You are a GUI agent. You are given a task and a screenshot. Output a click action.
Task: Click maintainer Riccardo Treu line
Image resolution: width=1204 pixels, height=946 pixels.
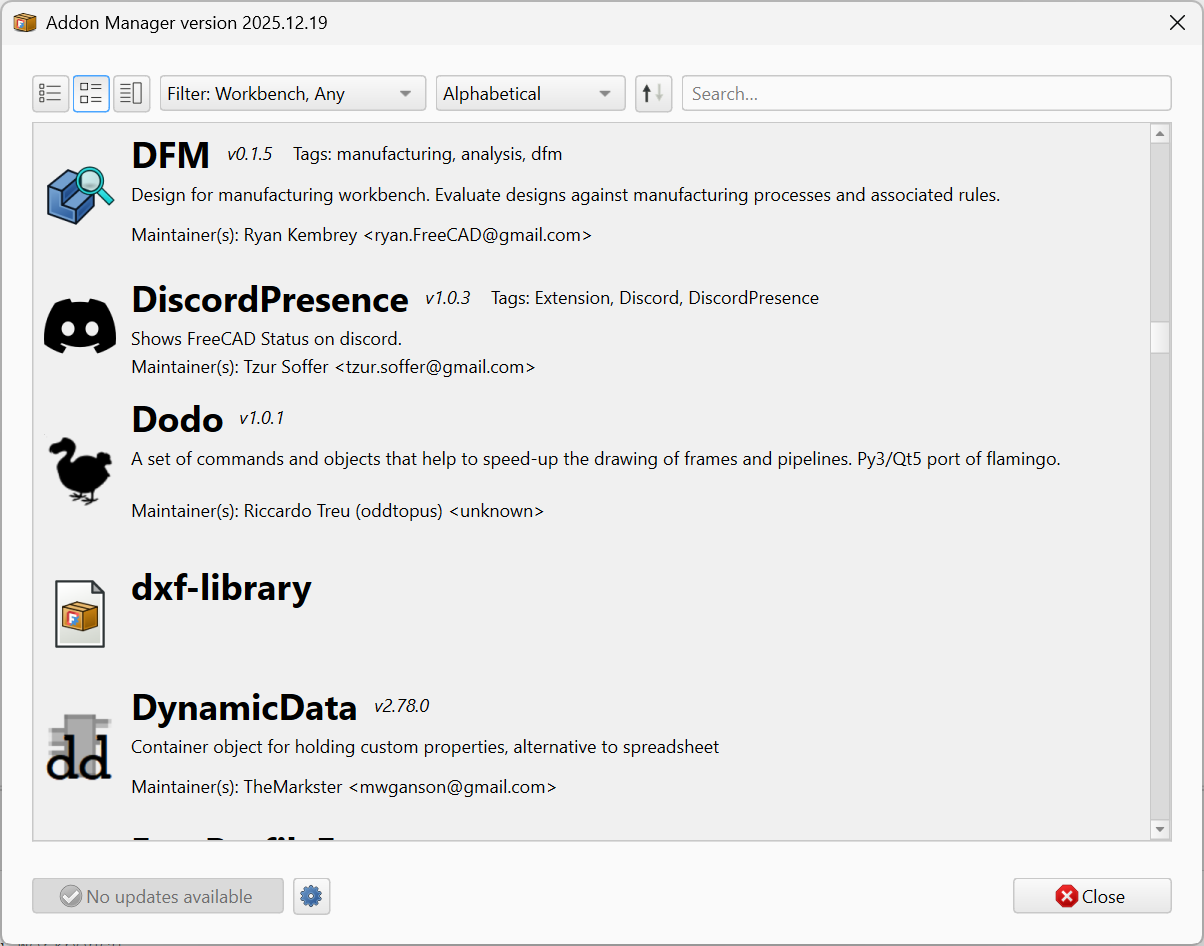[338, 511]
